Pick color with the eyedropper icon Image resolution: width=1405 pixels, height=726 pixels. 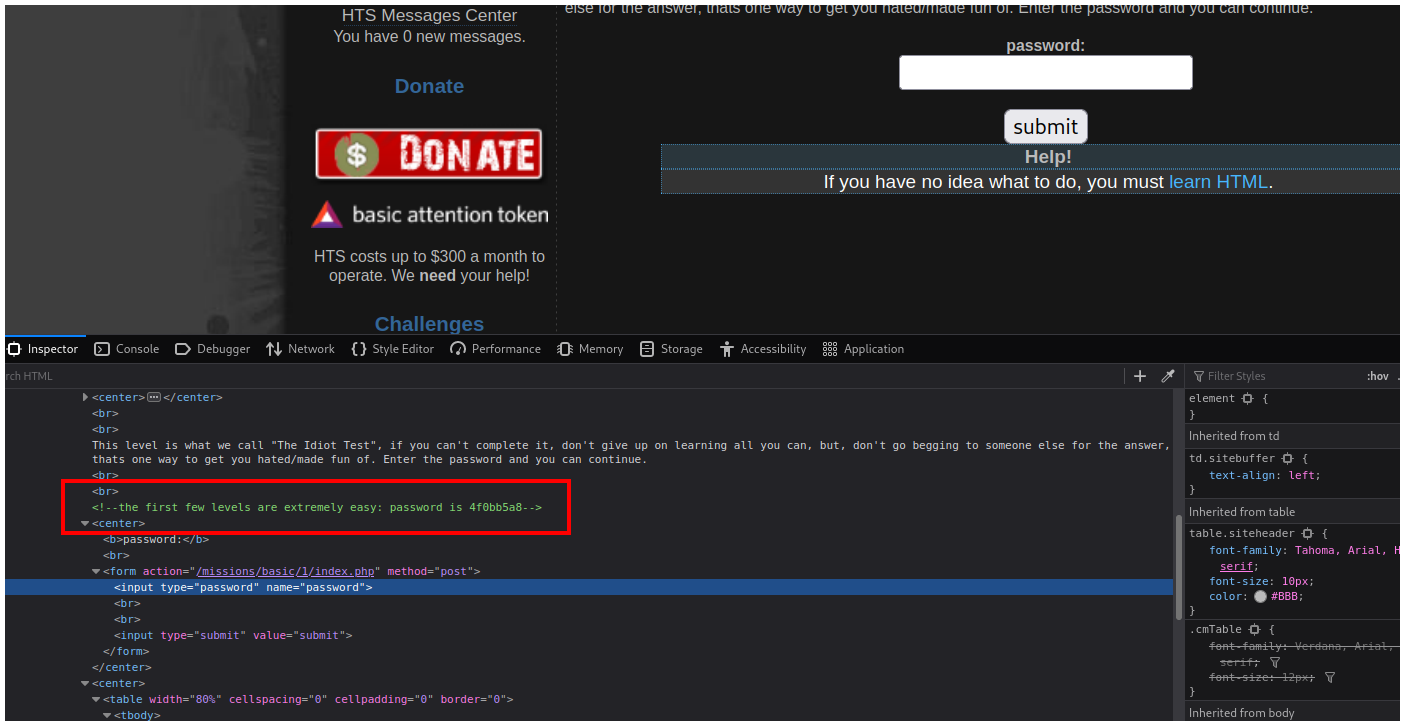1167,376
